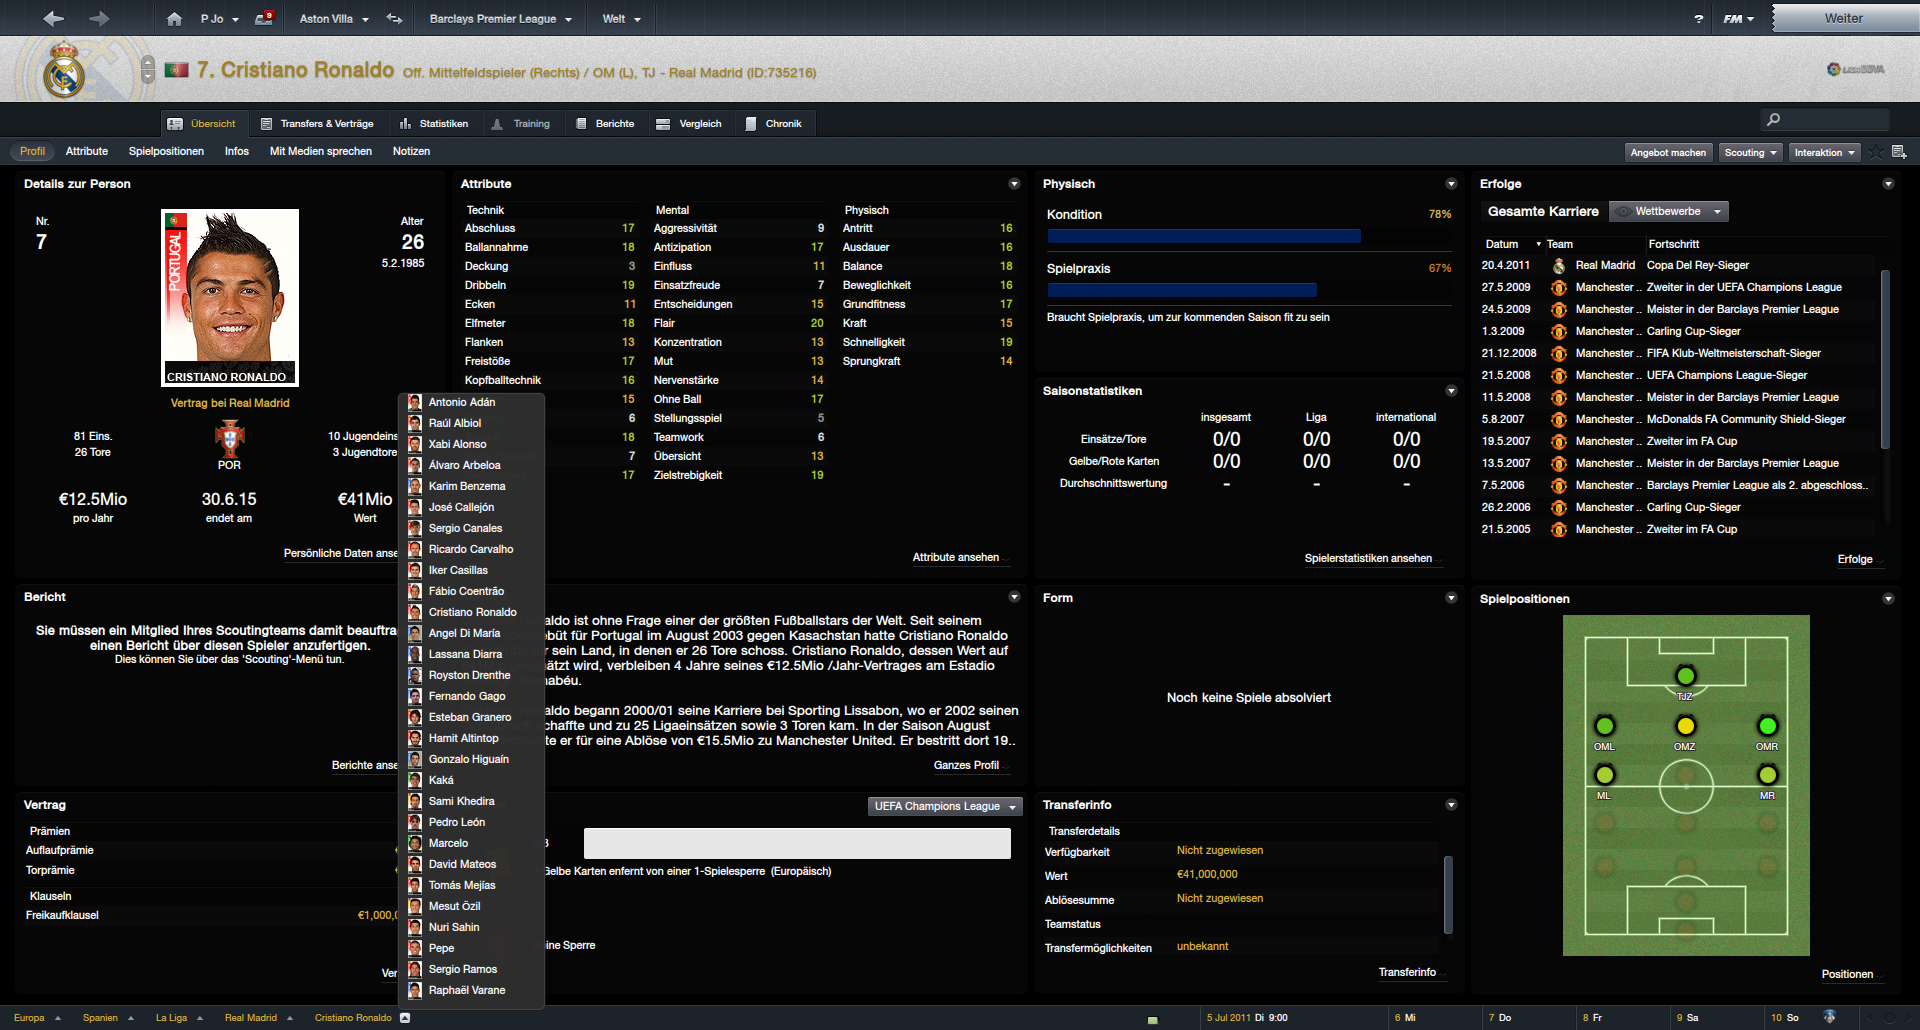
Task: Switch to the Berichte tab
Action: click(605, 124)
